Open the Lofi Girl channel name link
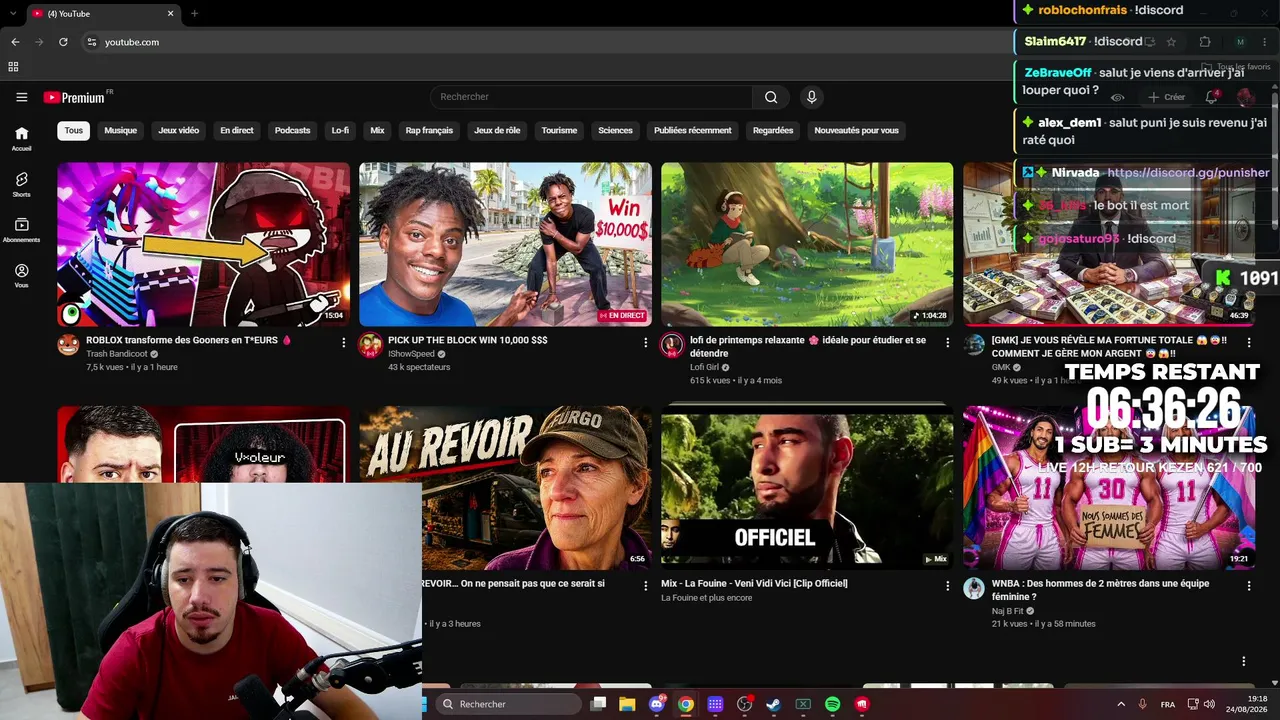The image size is (1280, 720). 705,367
